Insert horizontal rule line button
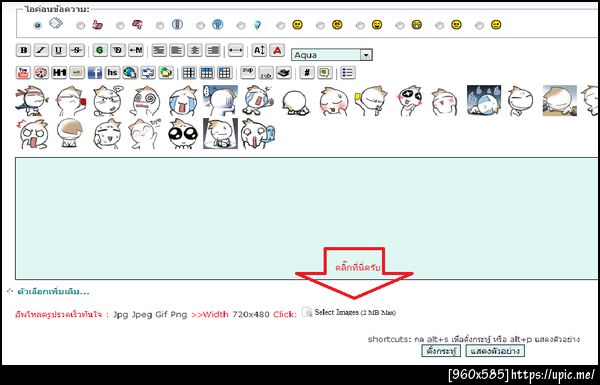 click(236, 50)
